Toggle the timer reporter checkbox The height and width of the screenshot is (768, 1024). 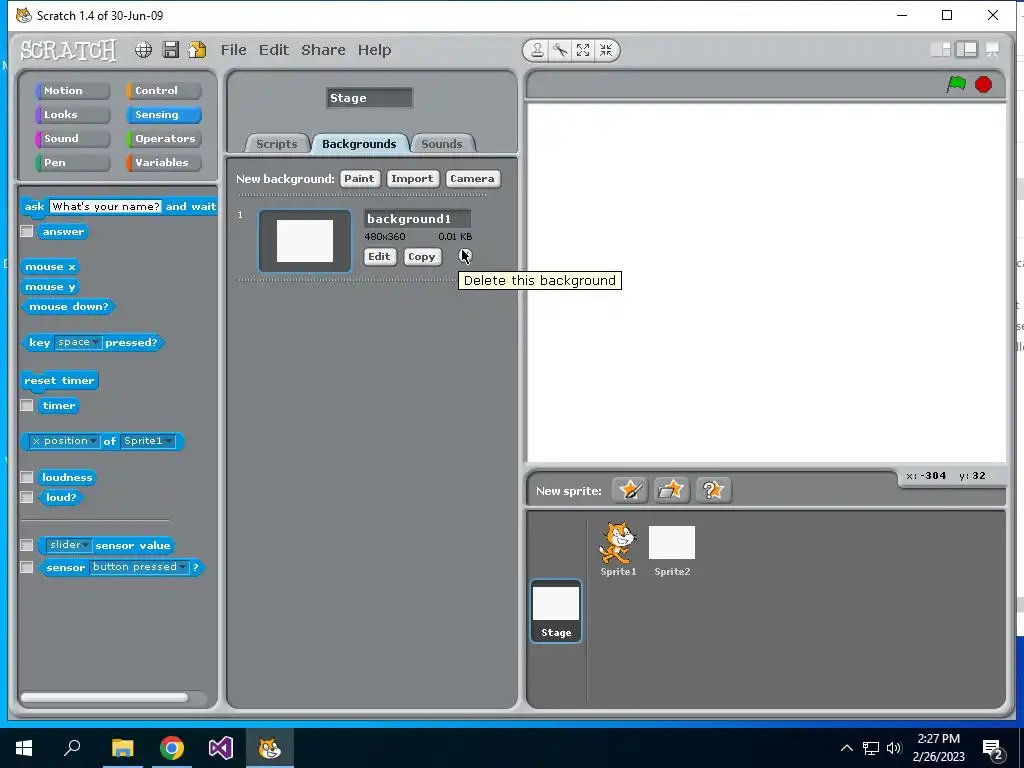pos(27,406)
